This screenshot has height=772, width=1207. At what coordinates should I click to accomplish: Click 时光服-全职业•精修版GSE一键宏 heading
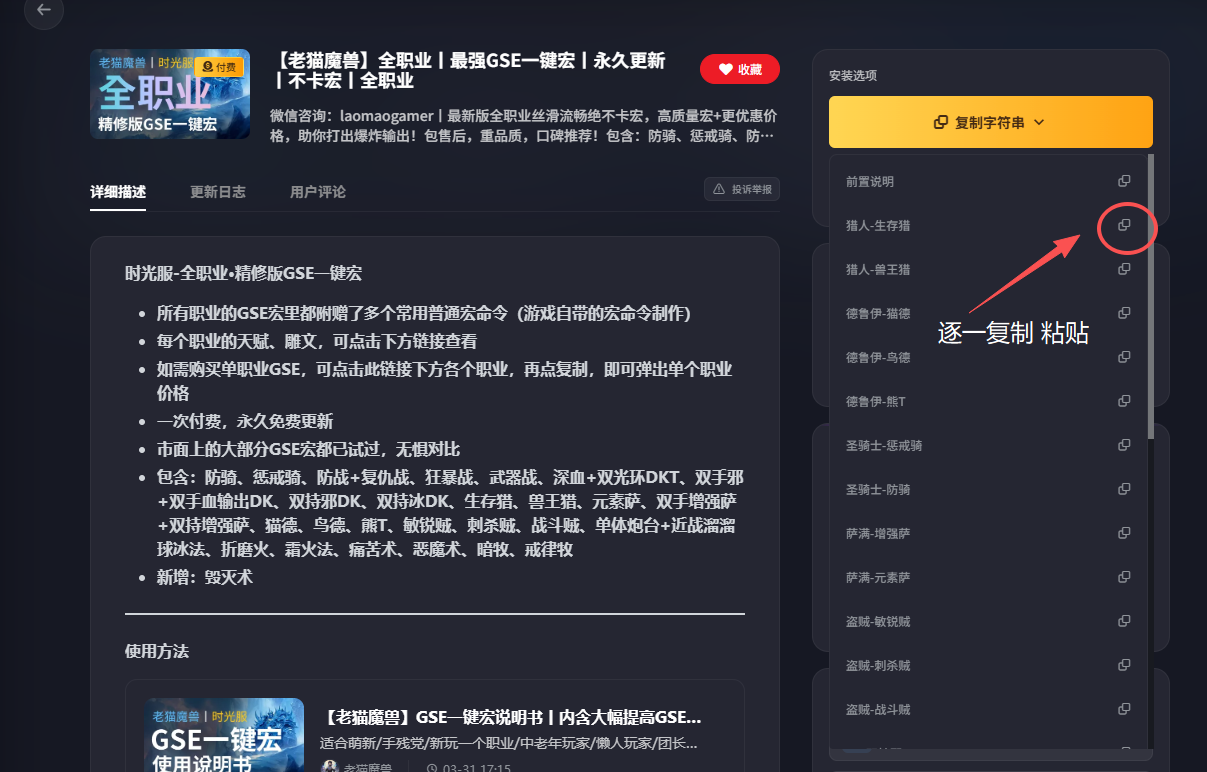click(243, 273)
